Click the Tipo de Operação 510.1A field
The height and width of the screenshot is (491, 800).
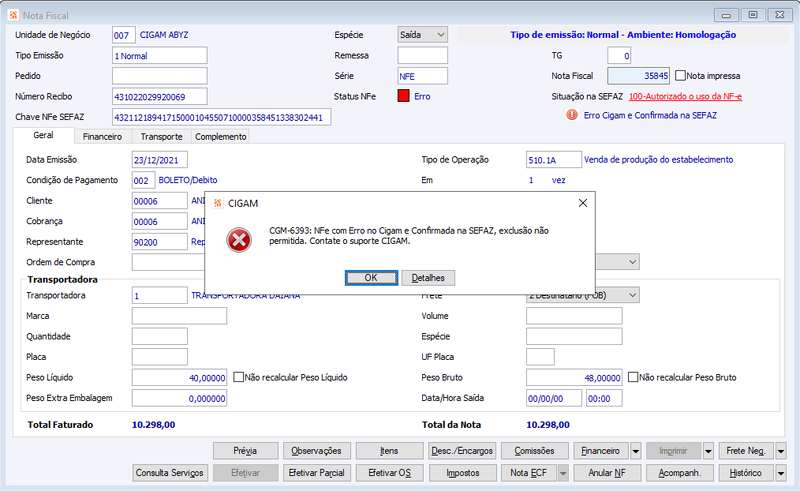554,160
